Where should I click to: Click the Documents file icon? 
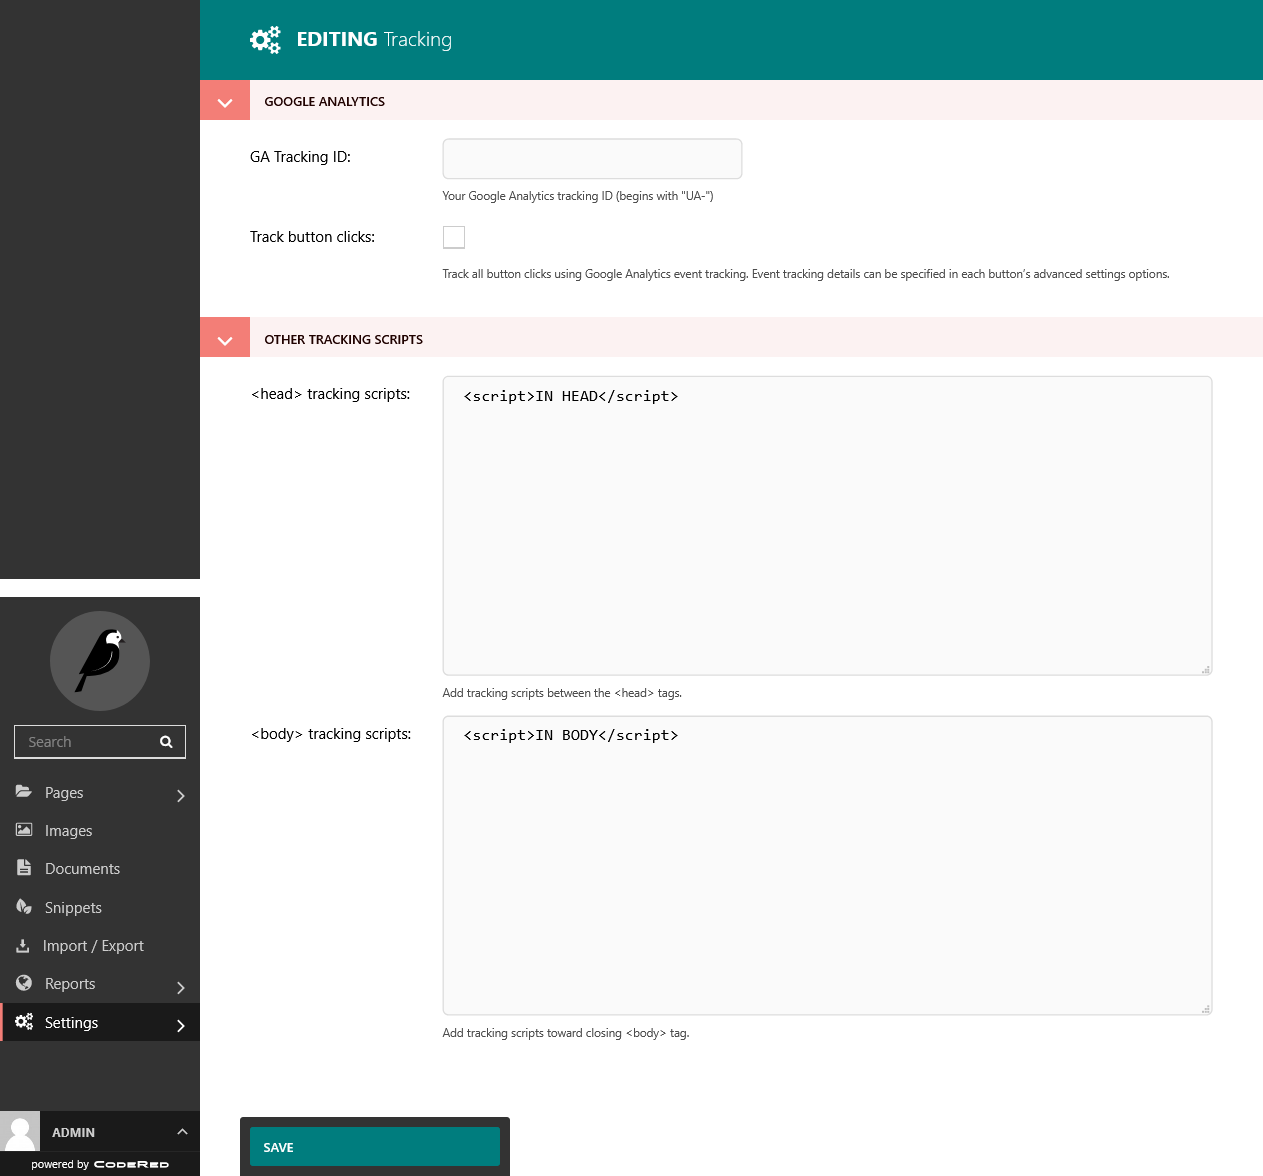click(x=24, y=868)
